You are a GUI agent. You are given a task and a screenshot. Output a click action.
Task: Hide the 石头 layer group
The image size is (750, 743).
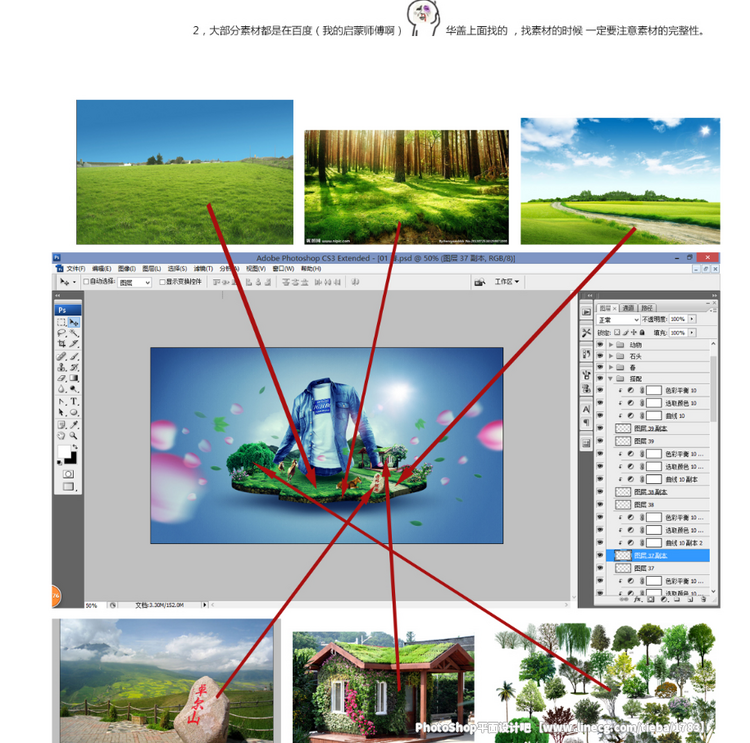[600, 356]
